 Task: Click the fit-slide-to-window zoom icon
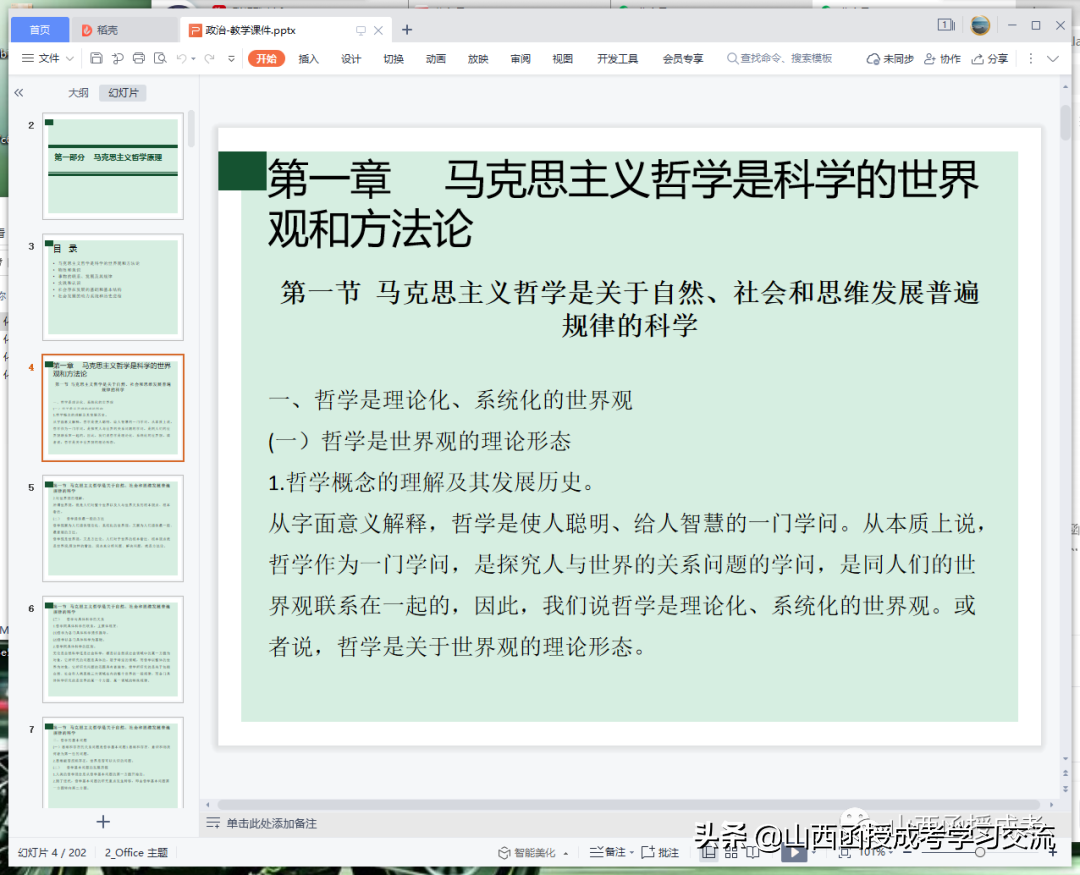pos(845,852)
